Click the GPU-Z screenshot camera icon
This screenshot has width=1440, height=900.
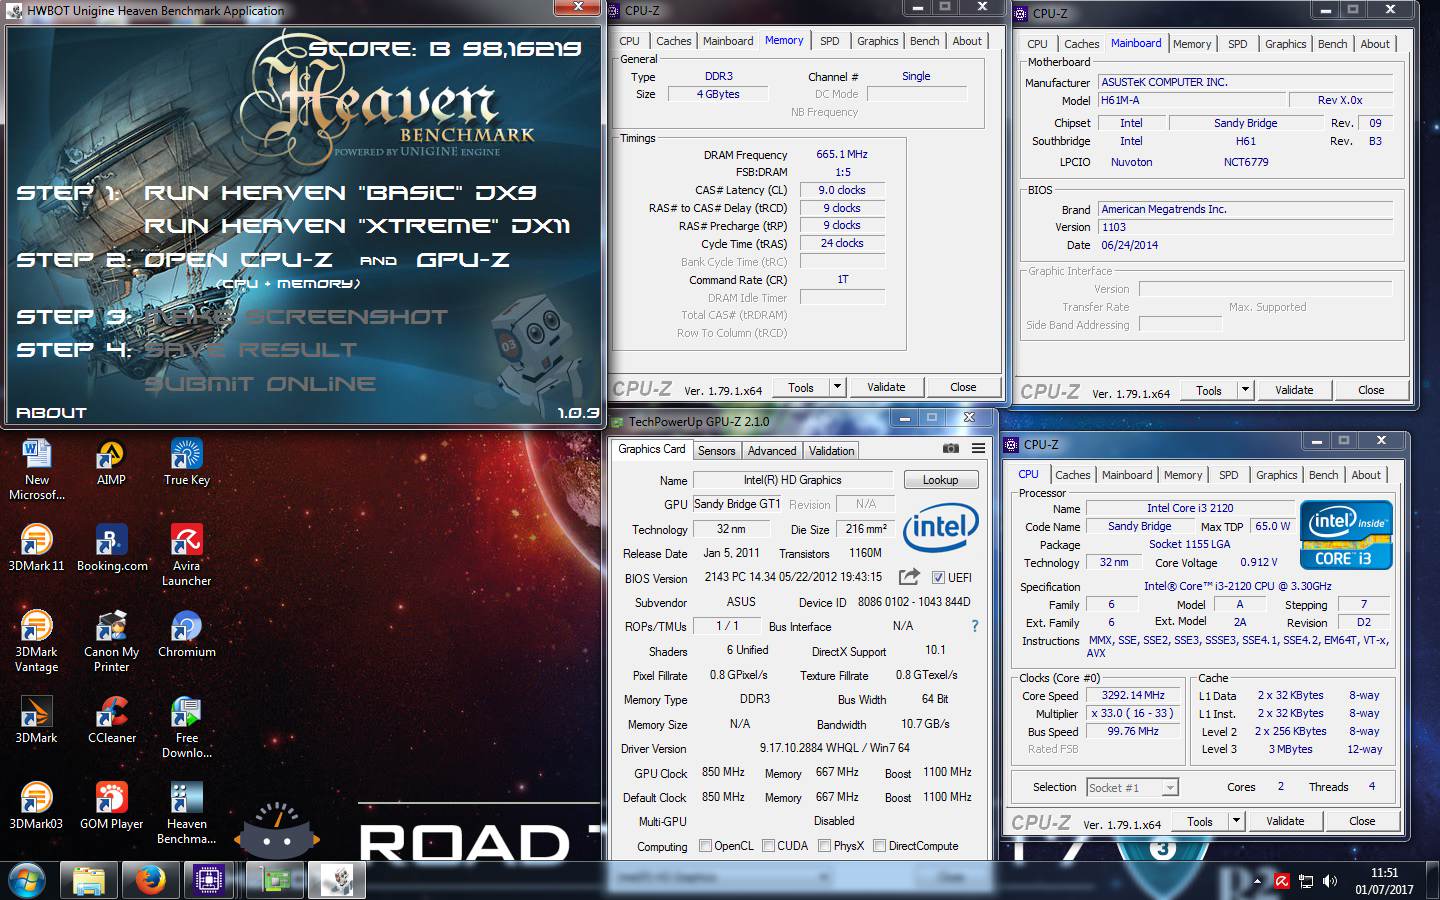[950, 449]
